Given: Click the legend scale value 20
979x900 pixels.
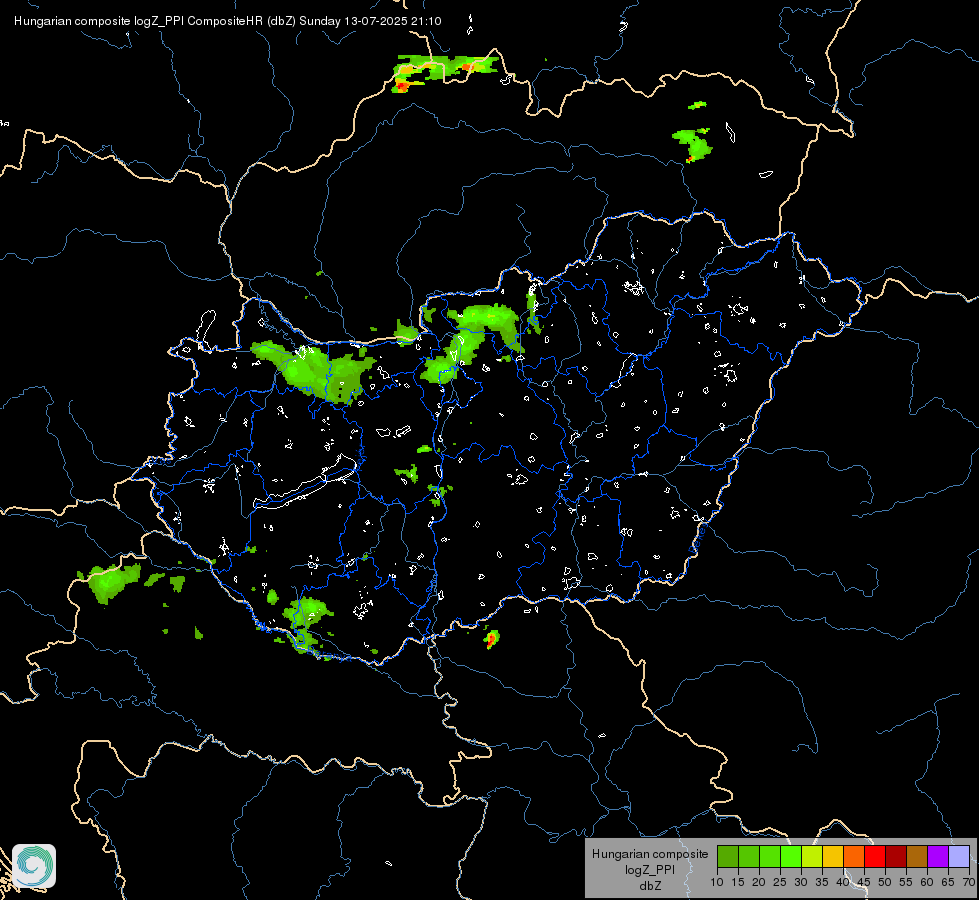Looking at the screenshot, I should click(x=759, y=883).
